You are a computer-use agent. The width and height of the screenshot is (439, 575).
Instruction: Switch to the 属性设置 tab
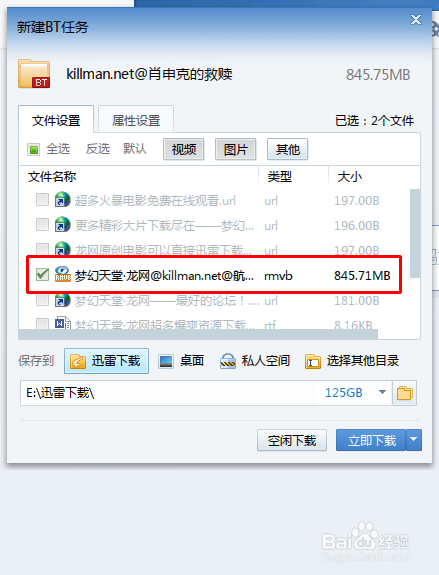136,120
